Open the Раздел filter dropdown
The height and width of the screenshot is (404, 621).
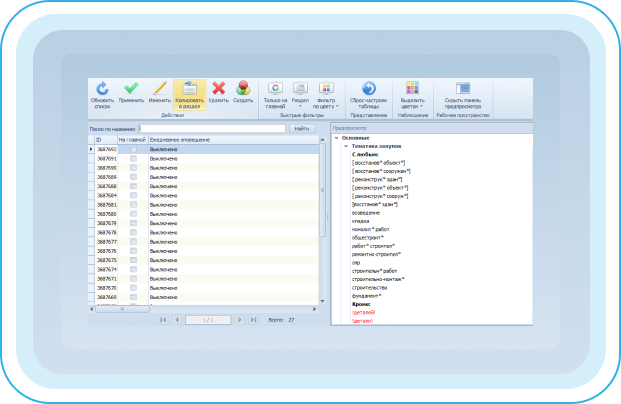click(300, 95)
